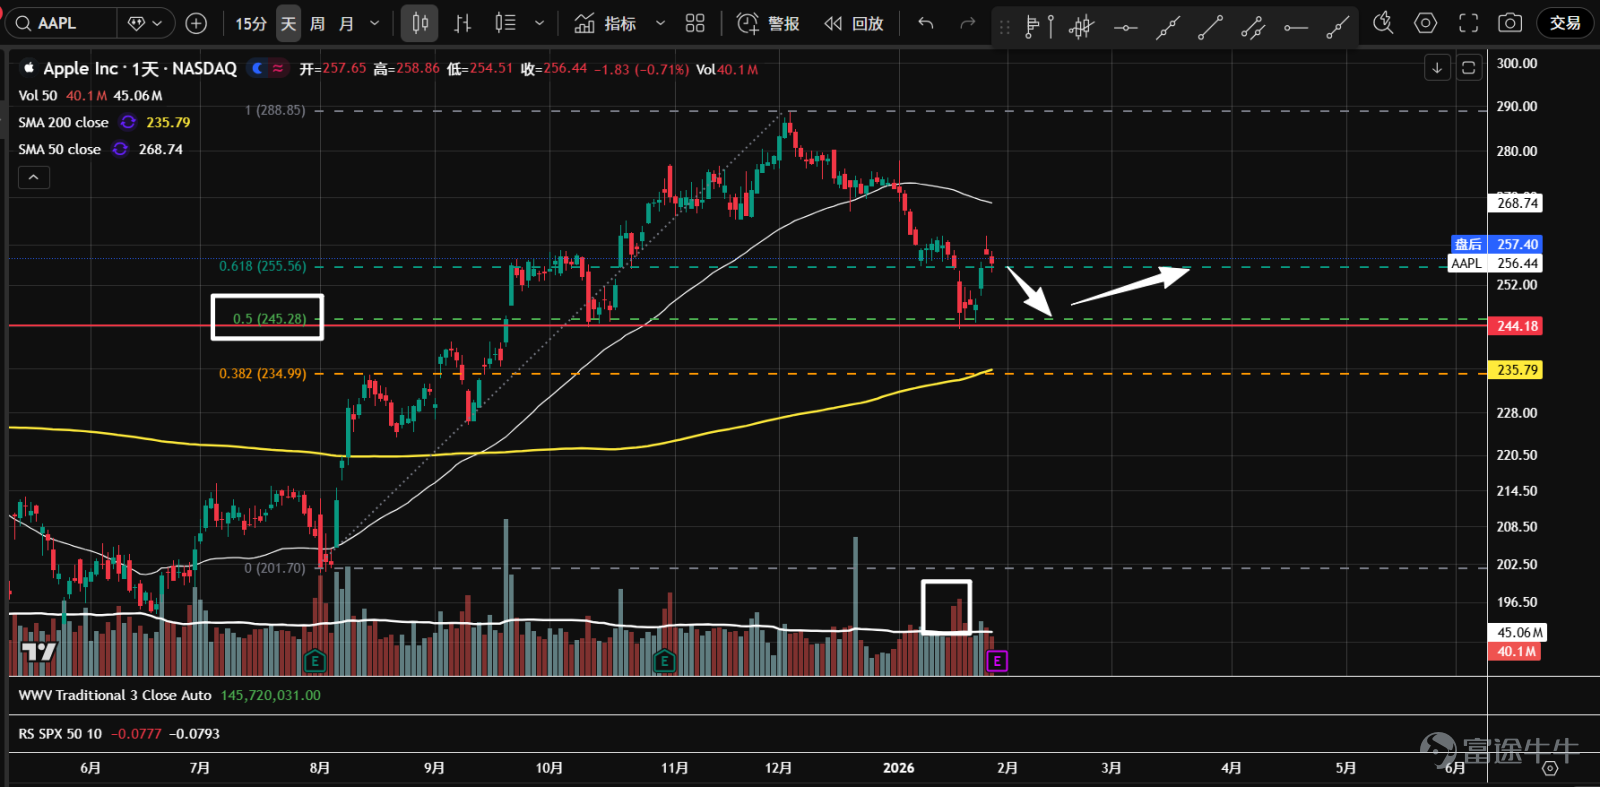Select the 月 monthly timeframe
This screenshot has height=787, width=1600.
[x=347, y=23]
